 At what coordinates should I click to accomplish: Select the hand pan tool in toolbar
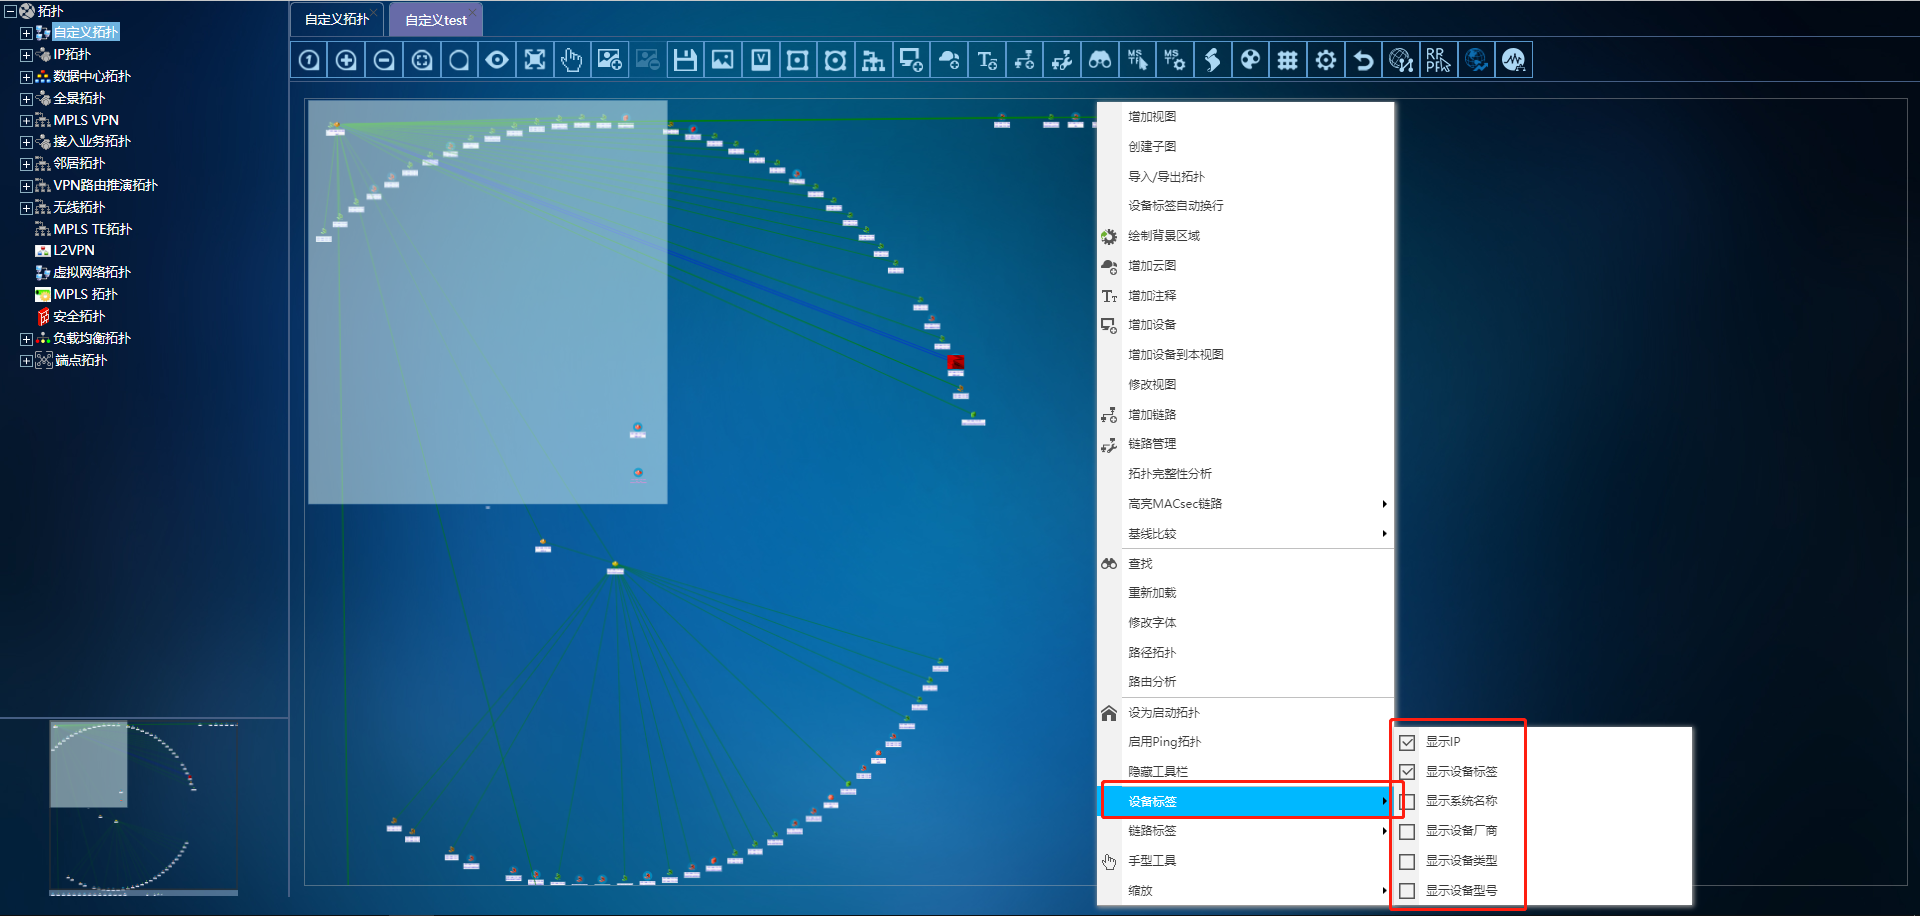click(572, 60)
